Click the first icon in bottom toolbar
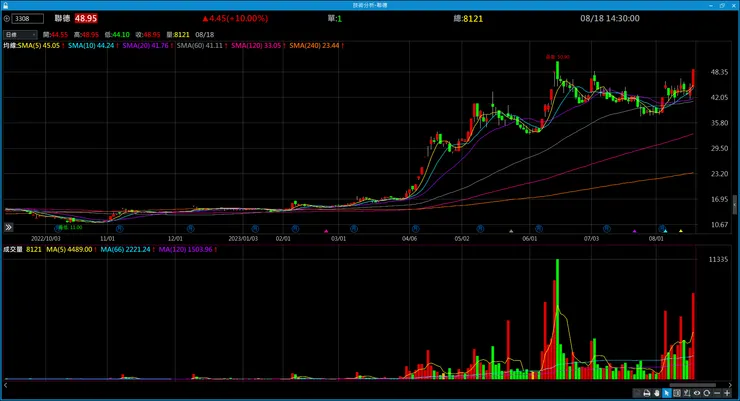The height and width of the screenshot is (401, 740). point(637,393)
